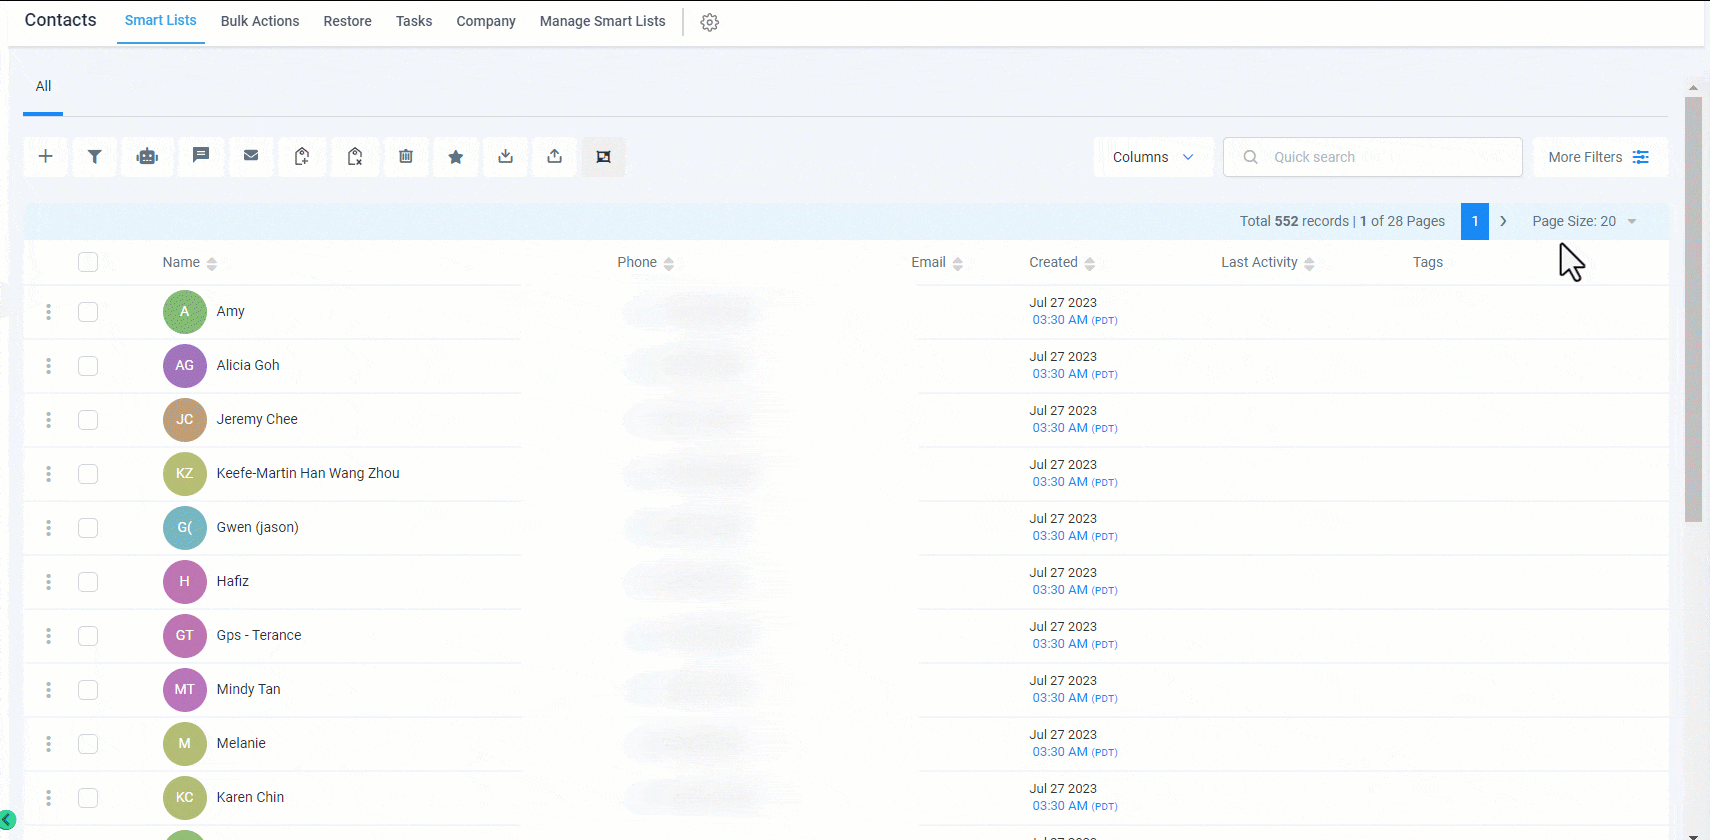1710x840 pixels.
Task: Open the three-dot menu for Alicia Goh
Action: pos(48,366)
